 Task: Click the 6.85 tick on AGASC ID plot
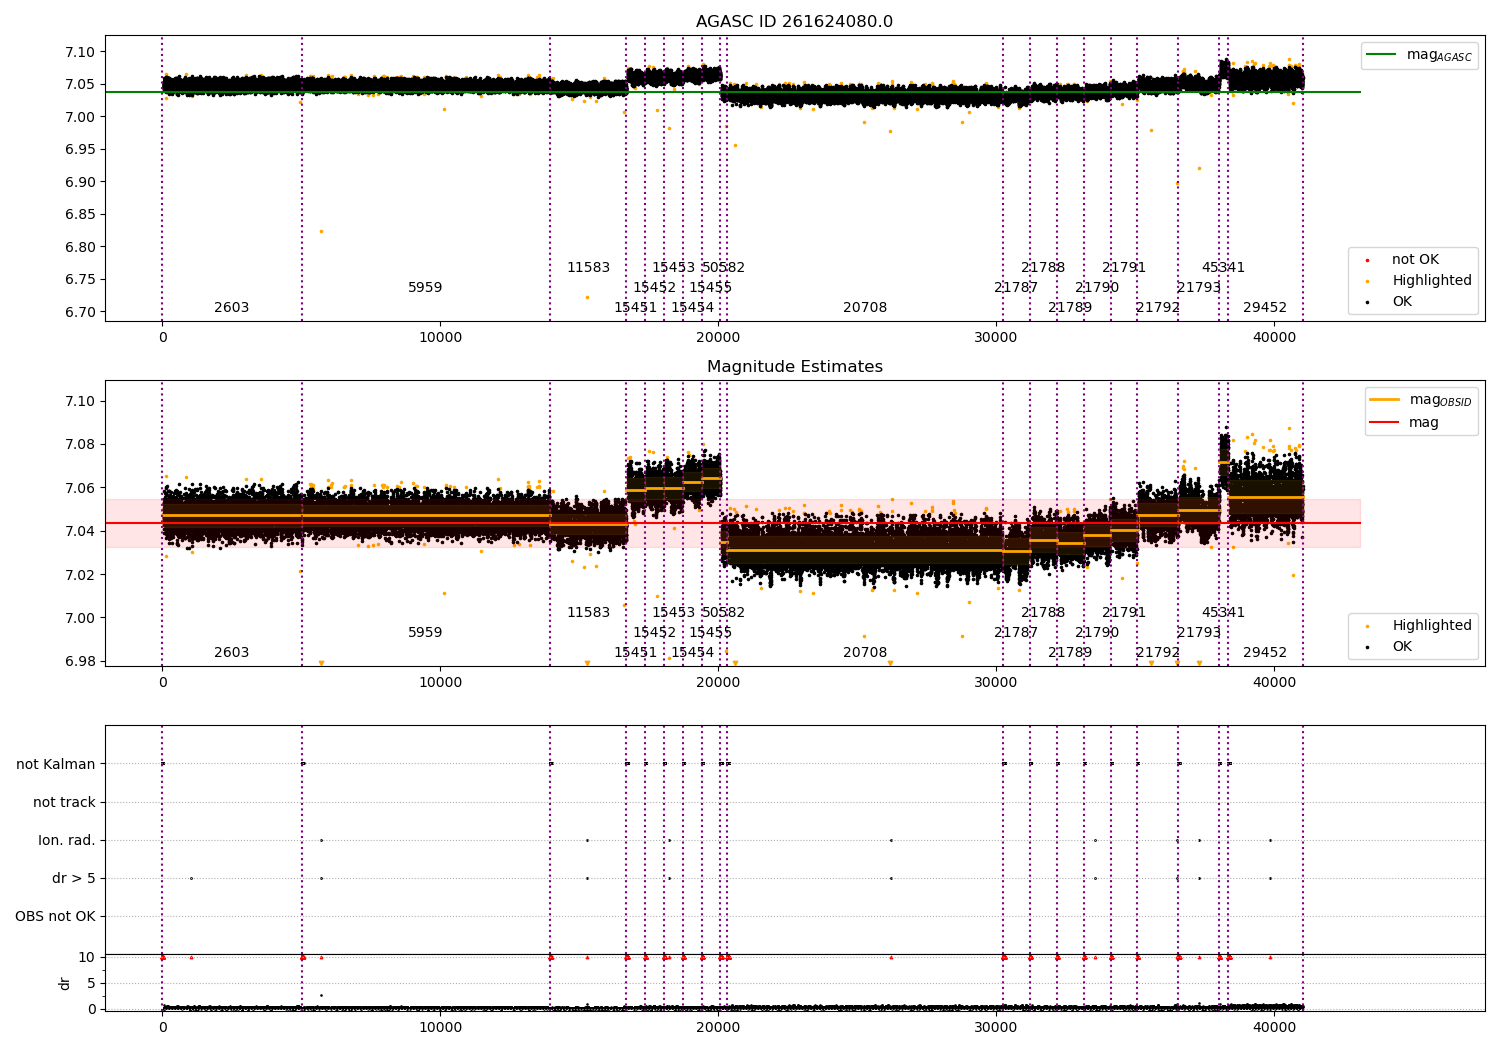tap(83, 215)
